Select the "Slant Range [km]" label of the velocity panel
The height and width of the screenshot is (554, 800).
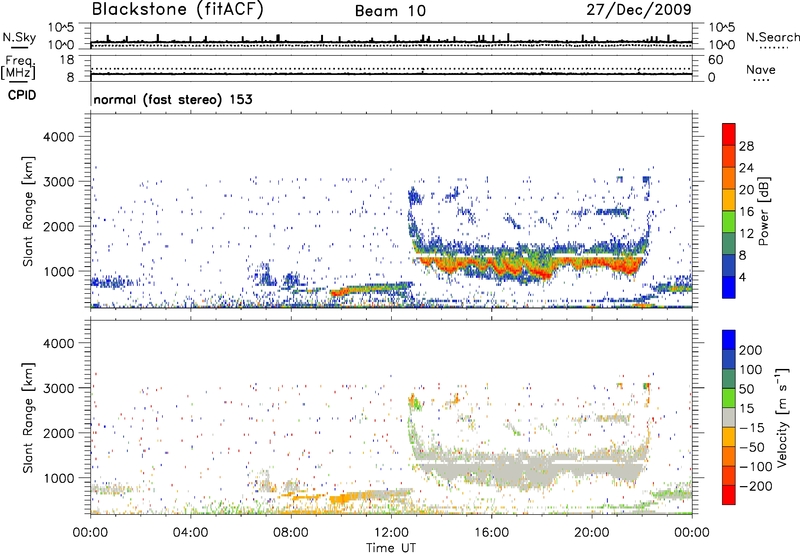point(28,418)
